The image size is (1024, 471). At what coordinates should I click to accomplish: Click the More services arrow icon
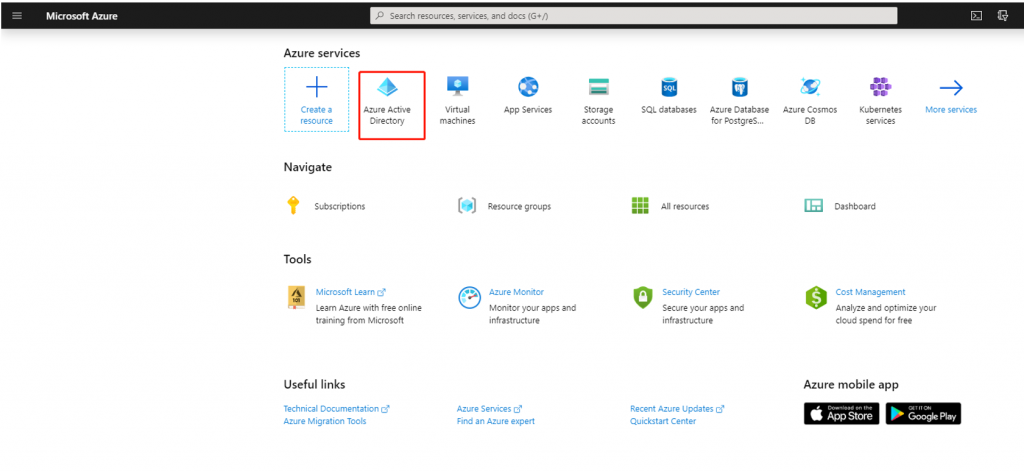point(951,88)
